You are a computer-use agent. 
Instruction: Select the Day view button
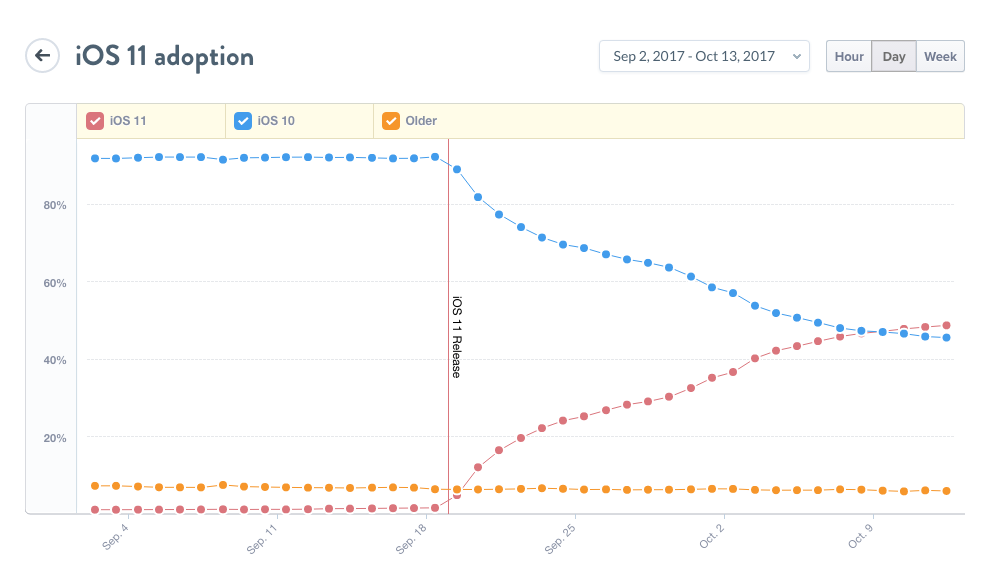pos(893,56)
